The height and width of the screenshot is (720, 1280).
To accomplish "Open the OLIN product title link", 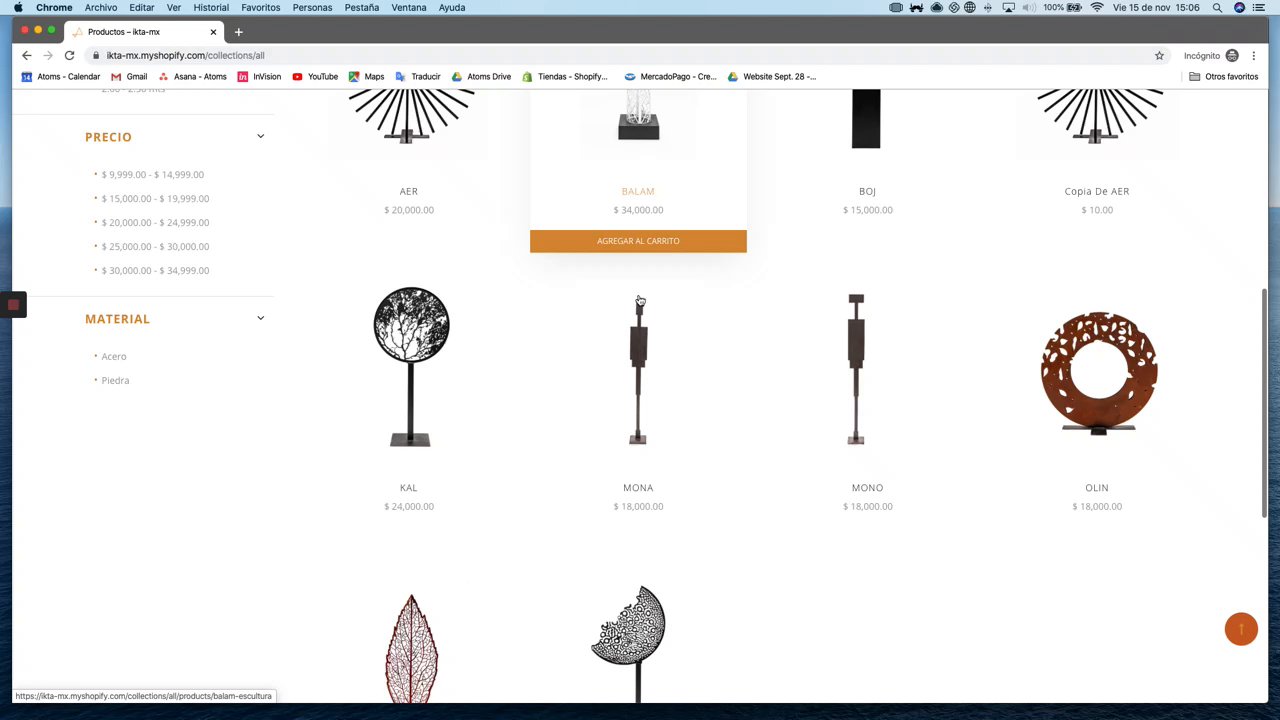I will [x=1097, y=488].
